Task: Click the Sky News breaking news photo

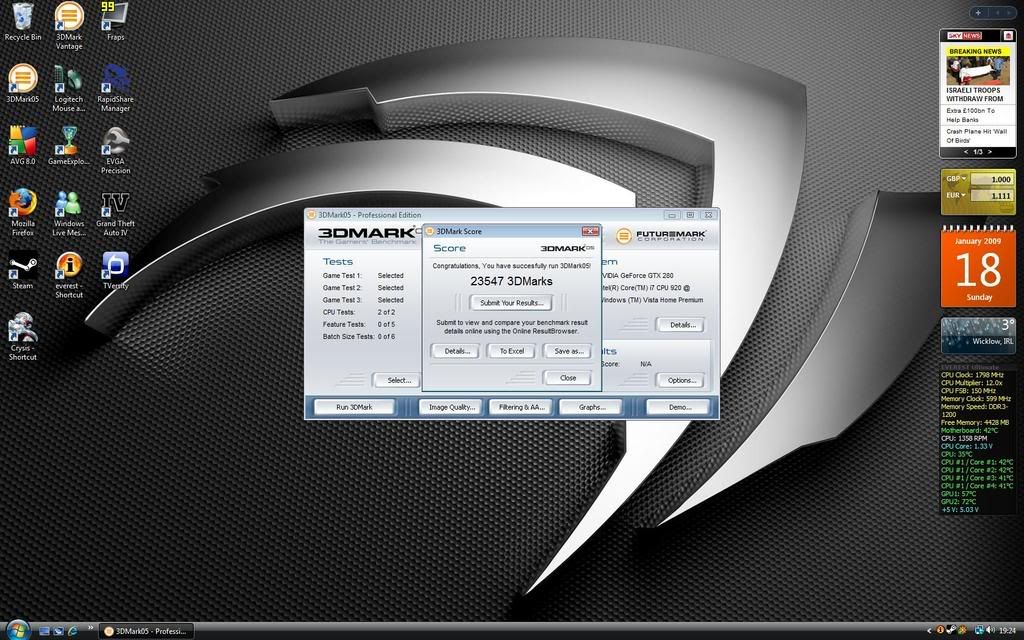Action: click(x=978, y=71)
